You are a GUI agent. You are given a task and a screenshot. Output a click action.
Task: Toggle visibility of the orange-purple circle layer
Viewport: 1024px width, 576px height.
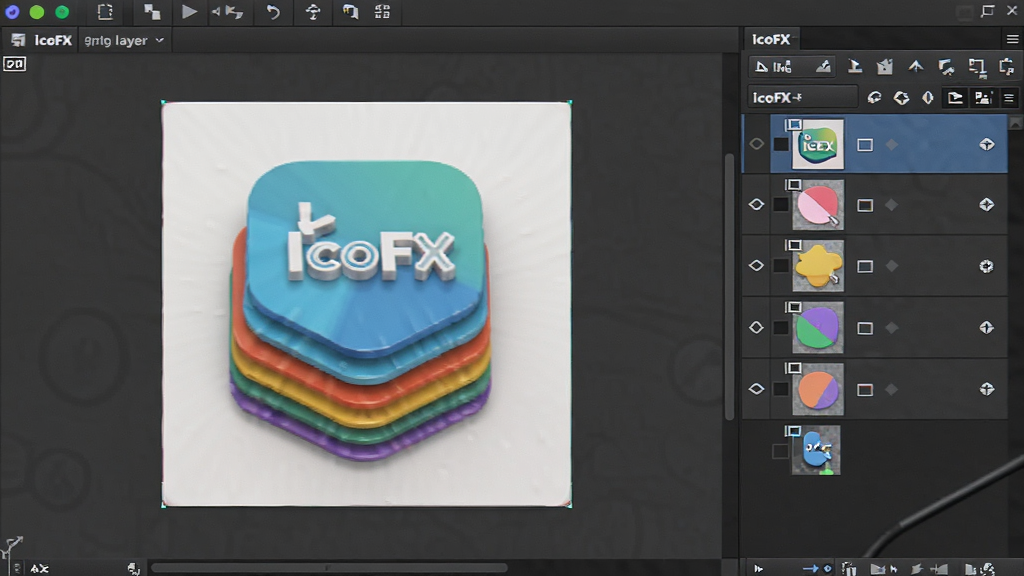click(x=756, y=389)
